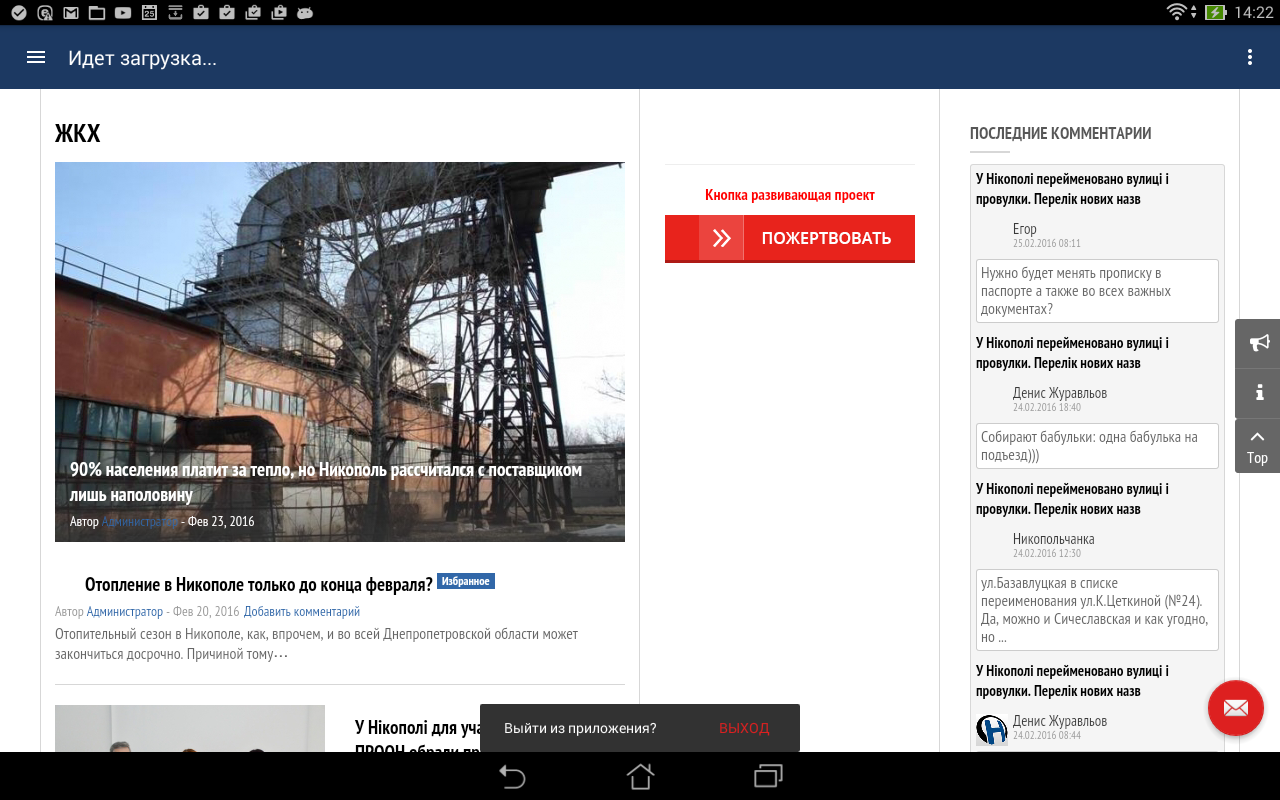Tap the comment timestamp 25.02.2016 08:11
The image size is (1280, 800).
point(1047,243)
